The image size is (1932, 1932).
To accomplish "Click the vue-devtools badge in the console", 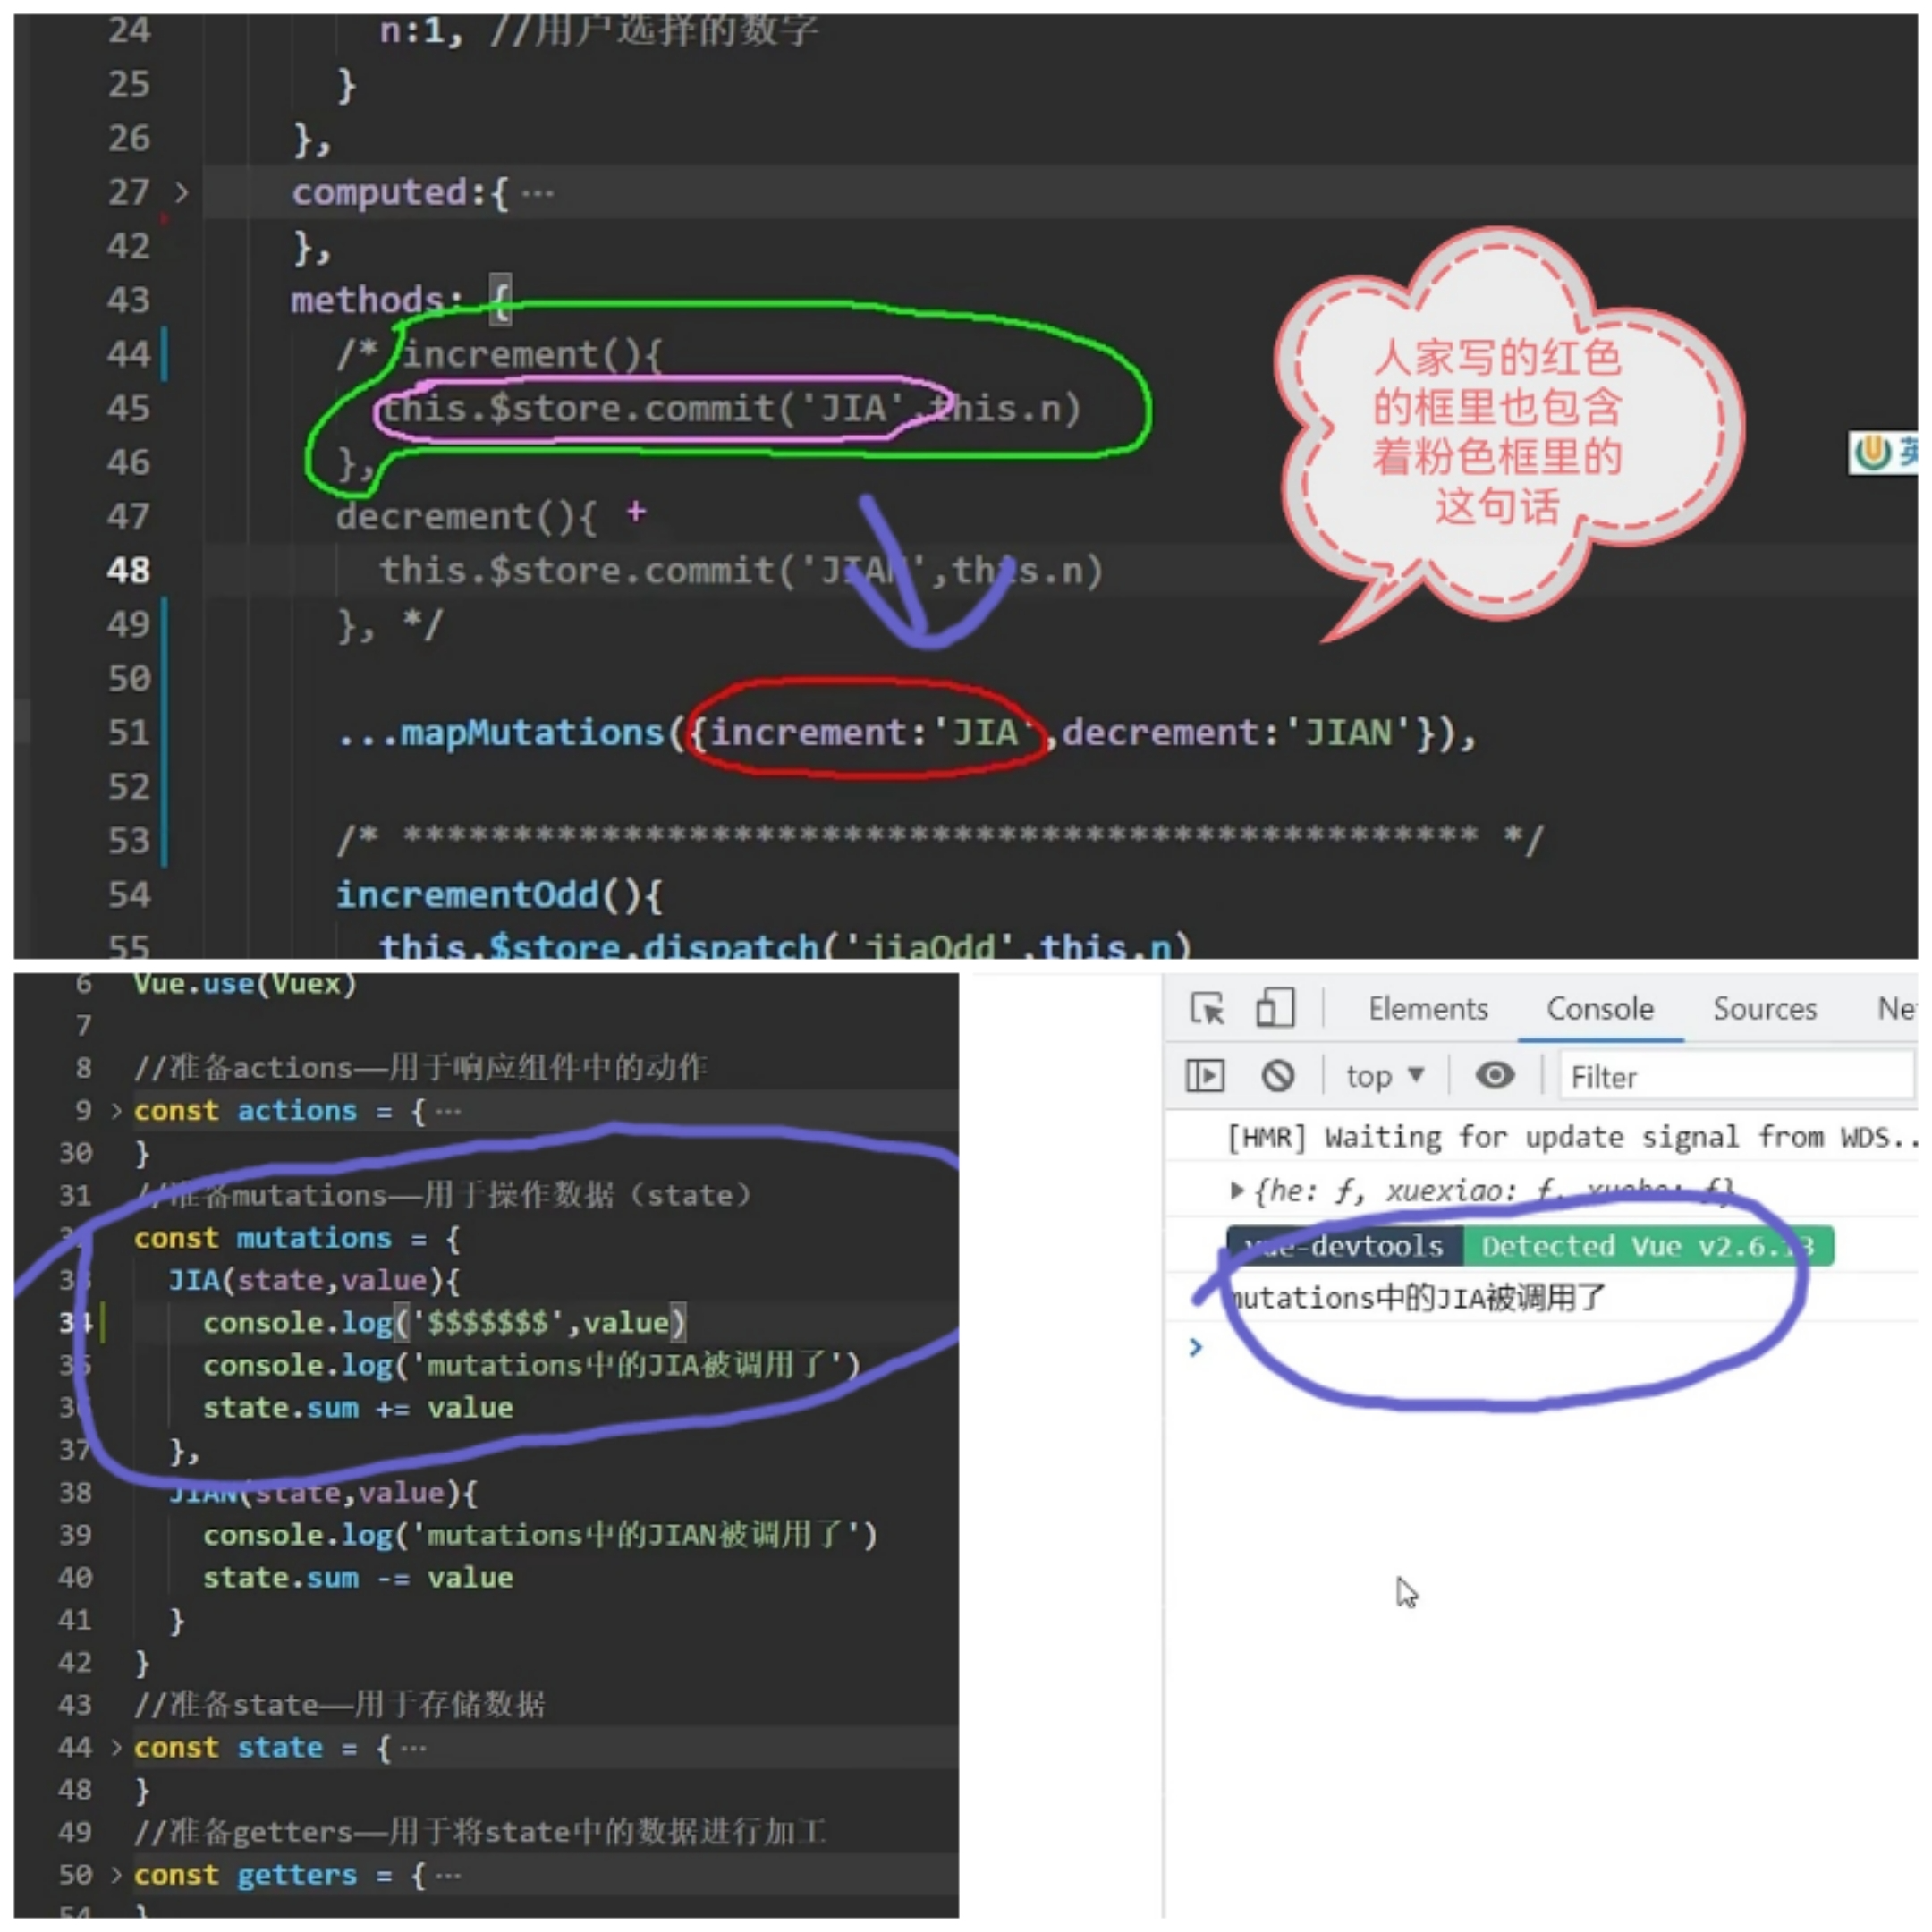I will click(x=1345, y=1246).
